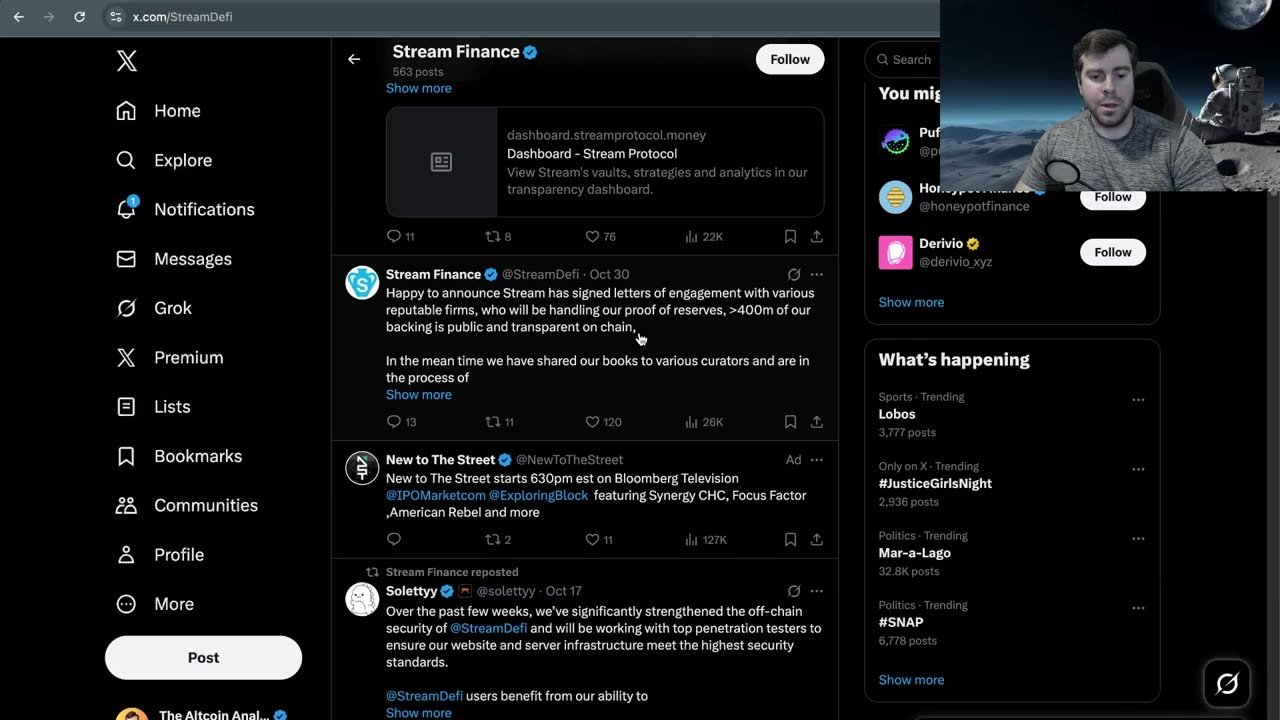Expand the Solettyy post with Show more

tap(418, 712)
